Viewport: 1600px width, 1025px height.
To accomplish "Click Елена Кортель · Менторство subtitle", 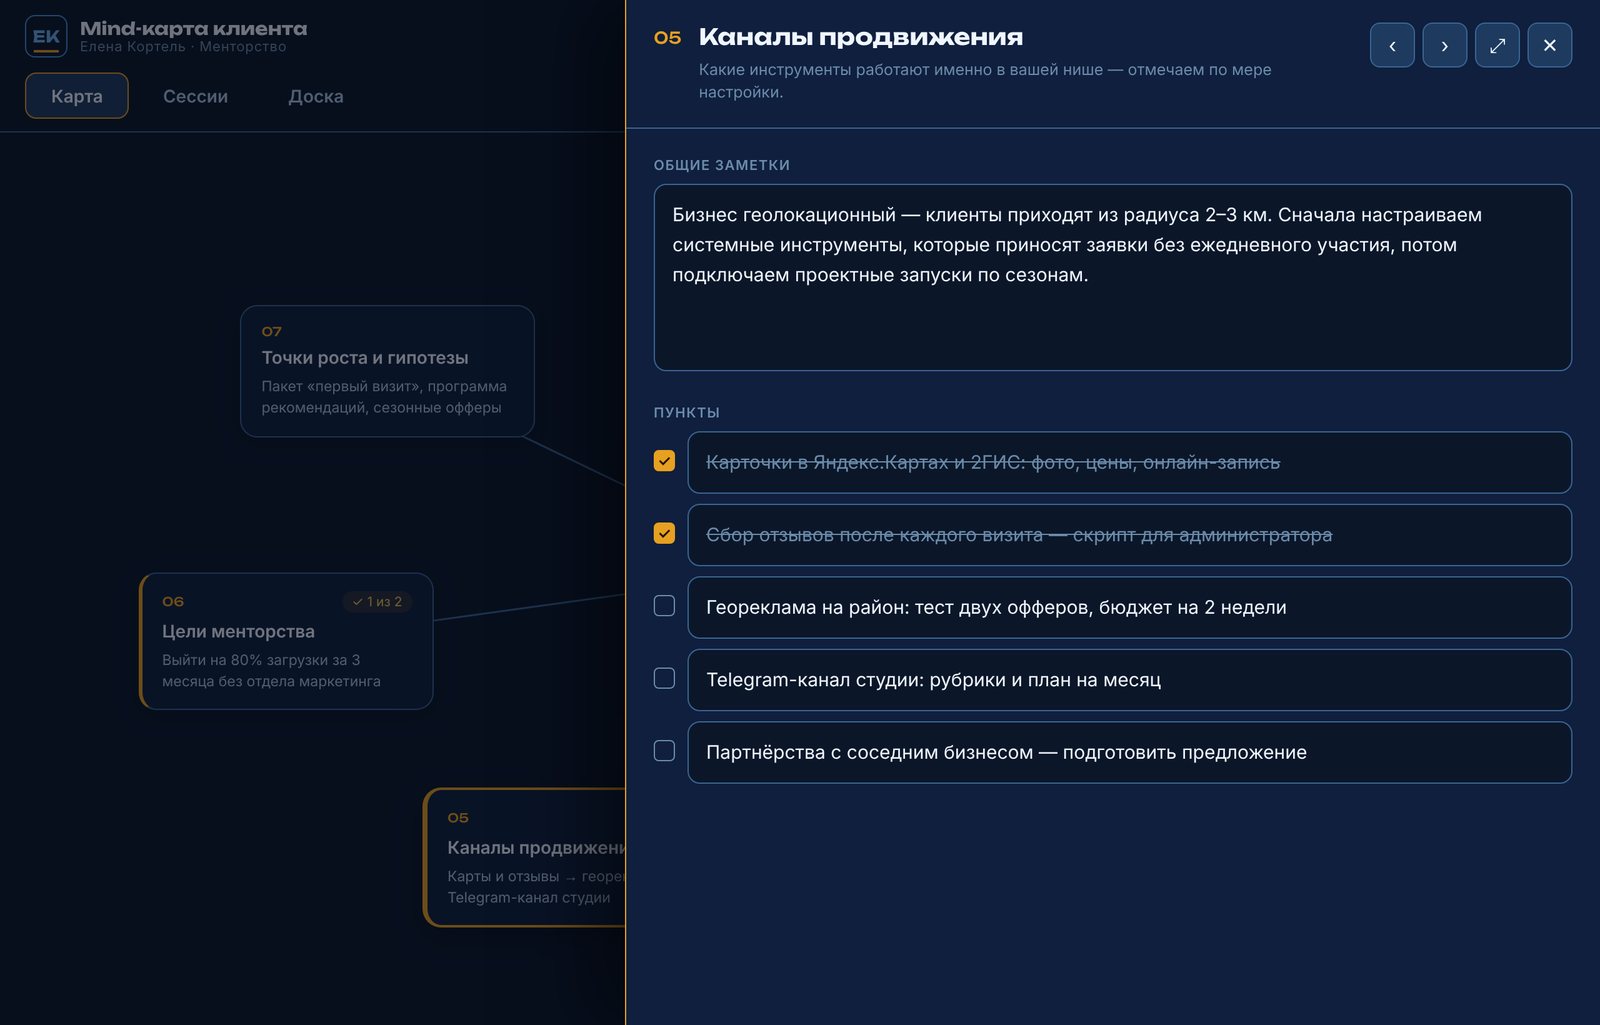I will tap(183, 47).
